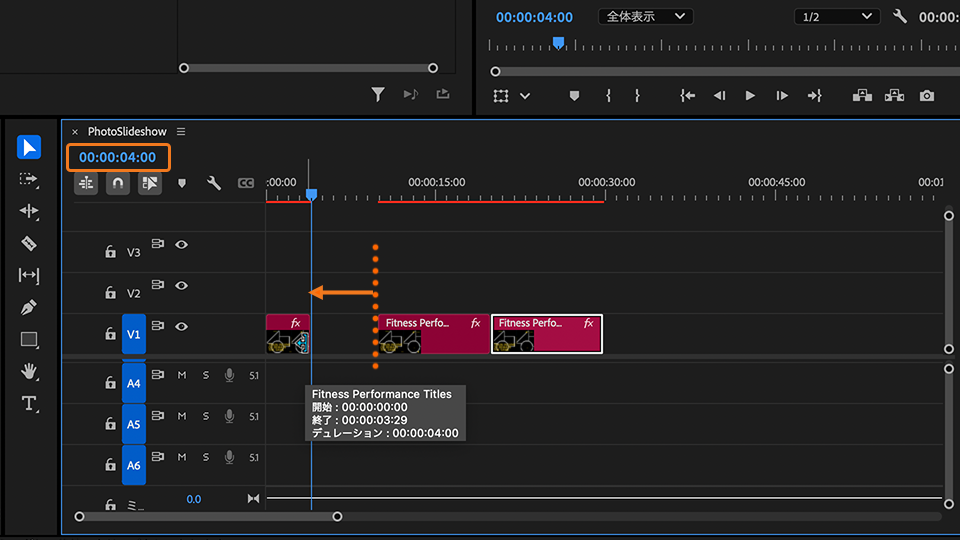Toggle insert and overwrite sequences as nests

pos(86,183)
